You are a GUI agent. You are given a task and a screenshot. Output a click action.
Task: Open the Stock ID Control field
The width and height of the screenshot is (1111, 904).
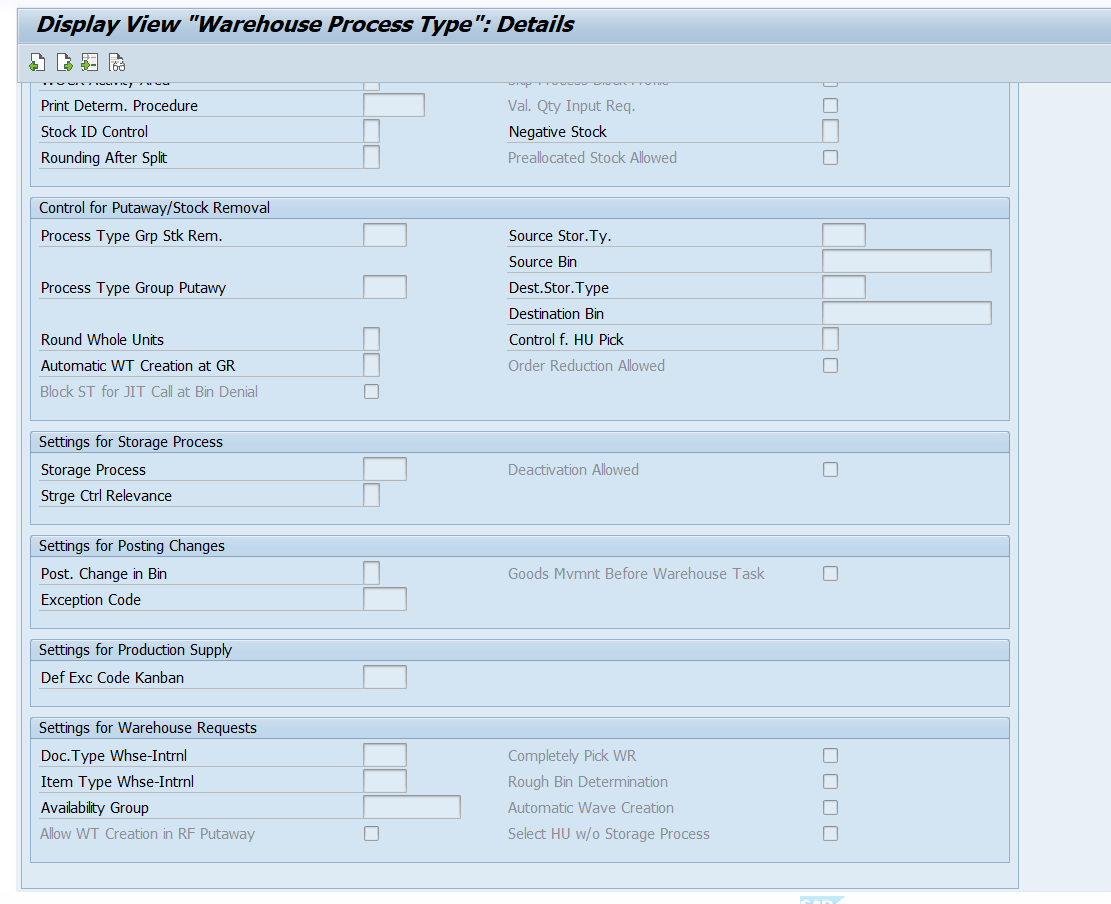click(x=371, y=131)
